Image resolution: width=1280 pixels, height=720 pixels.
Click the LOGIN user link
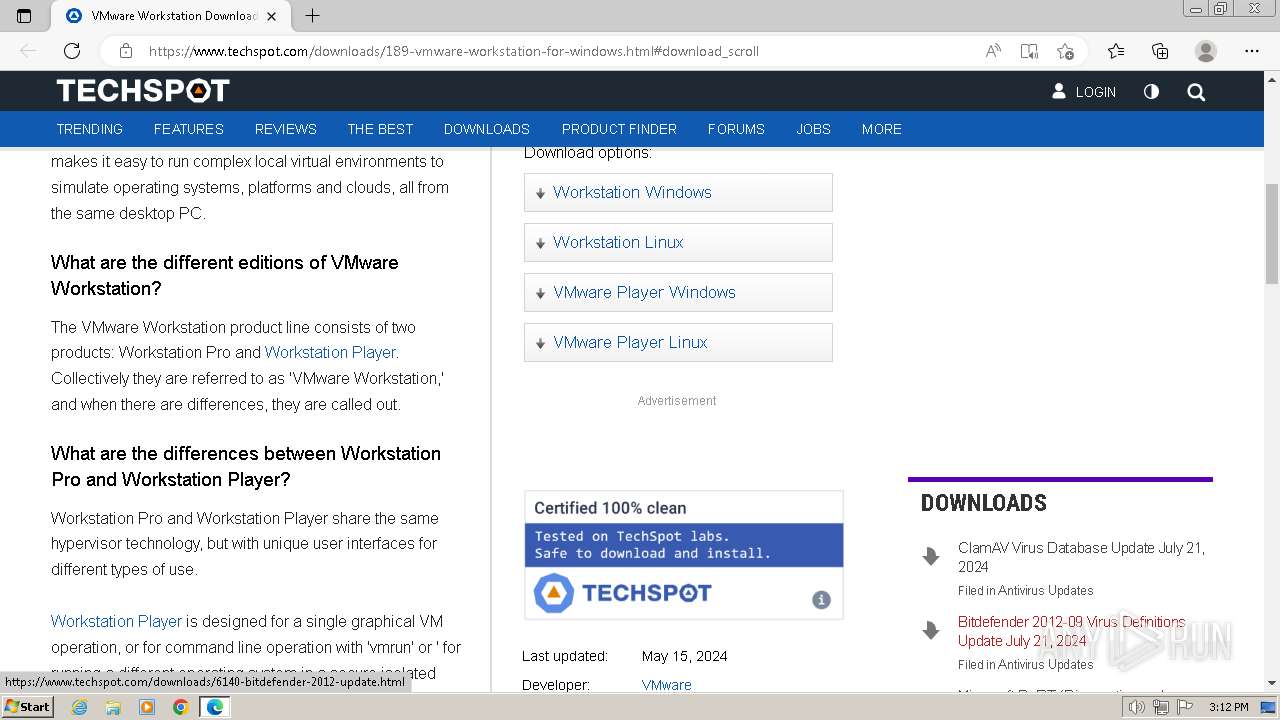pos(1084,91)
